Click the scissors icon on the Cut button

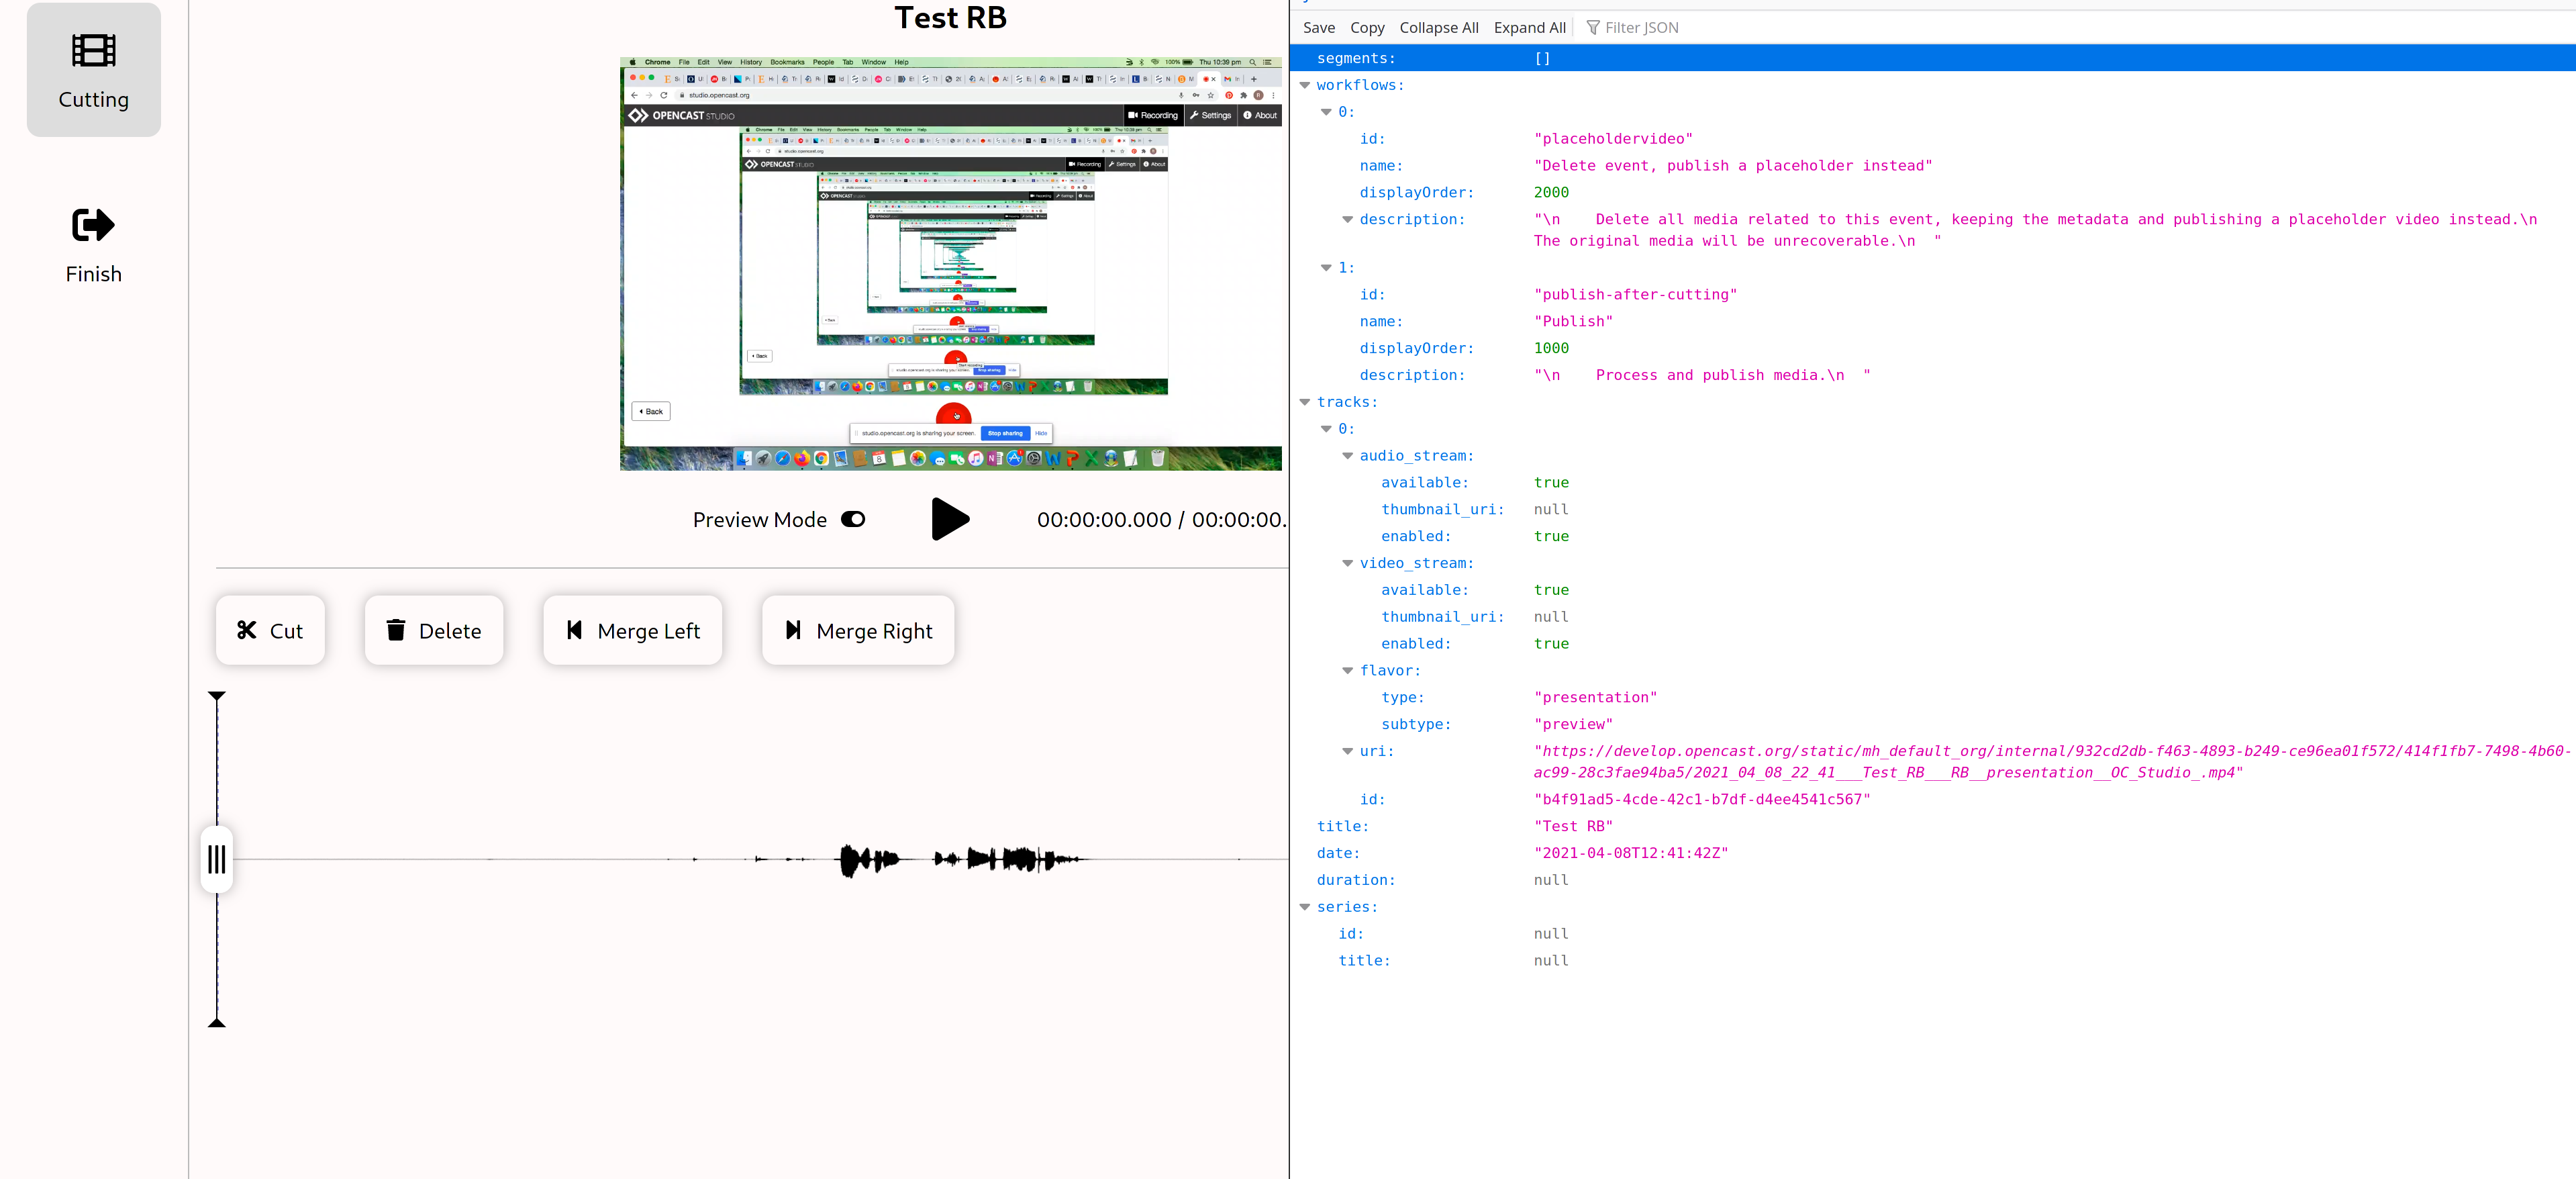[x=247, y=630]
